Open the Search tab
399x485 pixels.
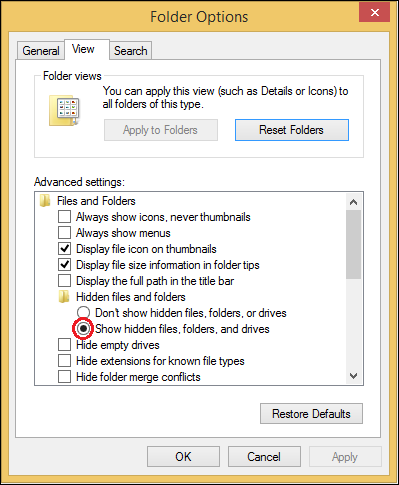(131, 51)
